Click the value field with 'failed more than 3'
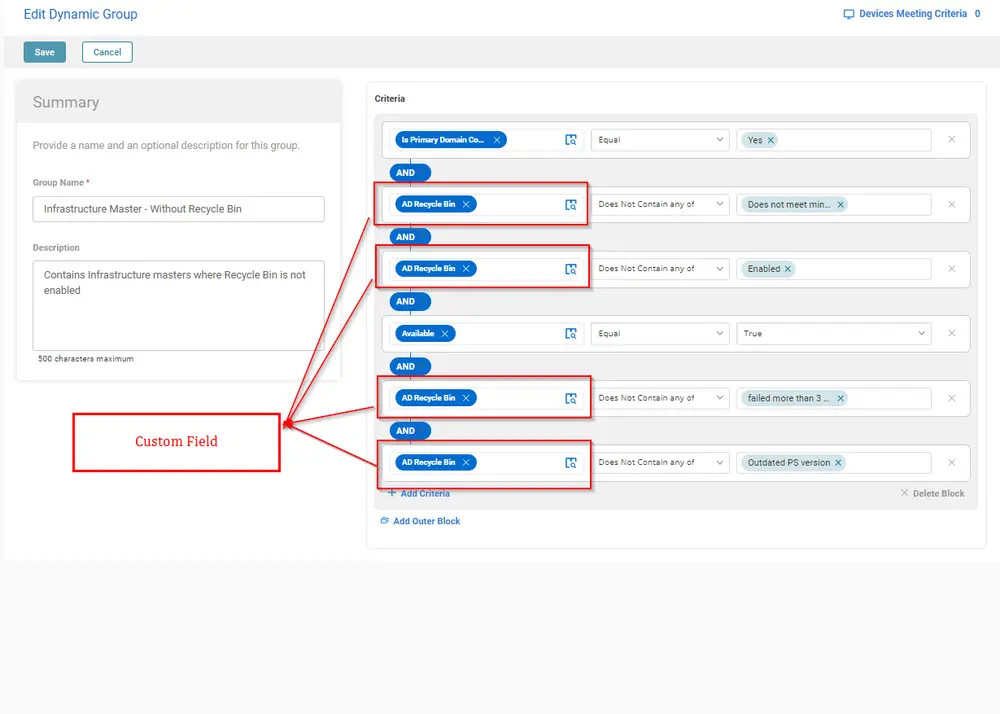This screenshot has height=714, width=1000. point(834,398)
